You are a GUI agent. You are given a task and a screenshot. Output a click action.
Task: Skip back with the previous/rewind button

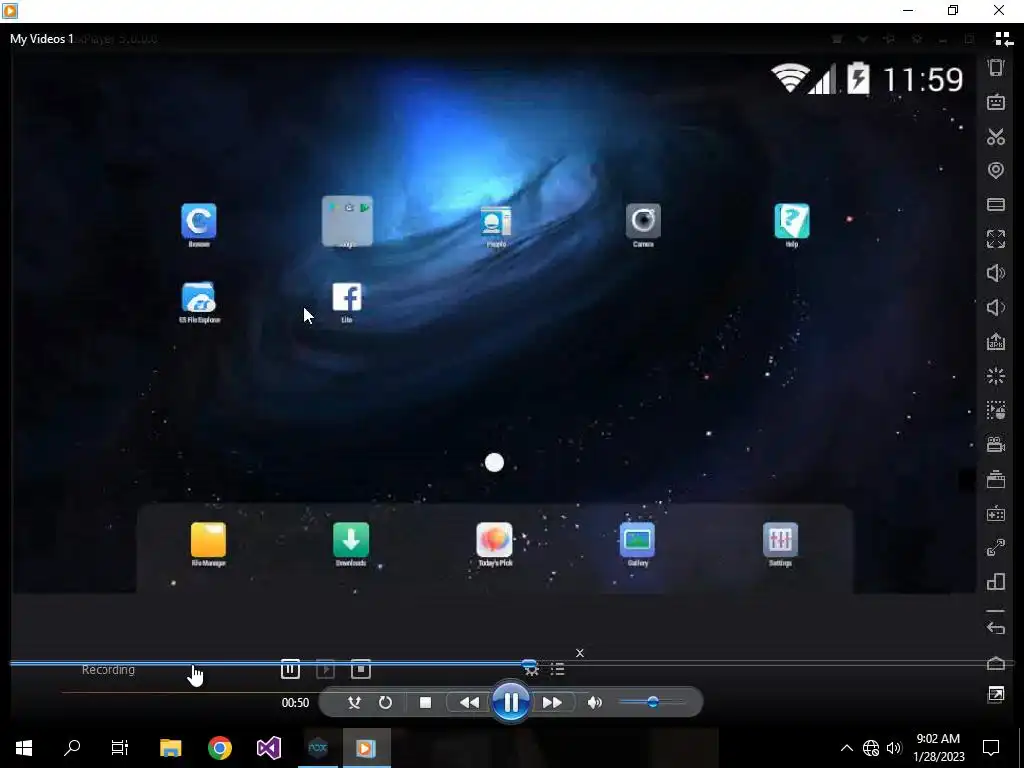click(x=469, y=703)
